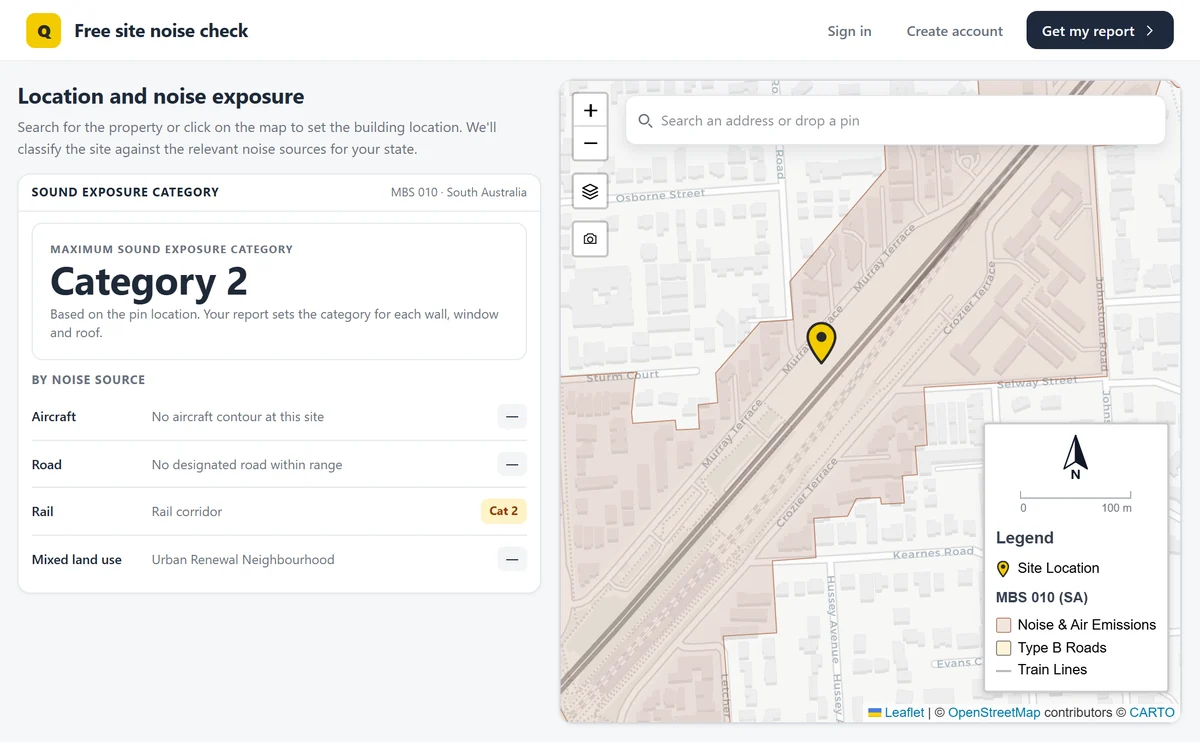
Task: Click the Osborne Street map label
Action: click(x=660, y=196)
